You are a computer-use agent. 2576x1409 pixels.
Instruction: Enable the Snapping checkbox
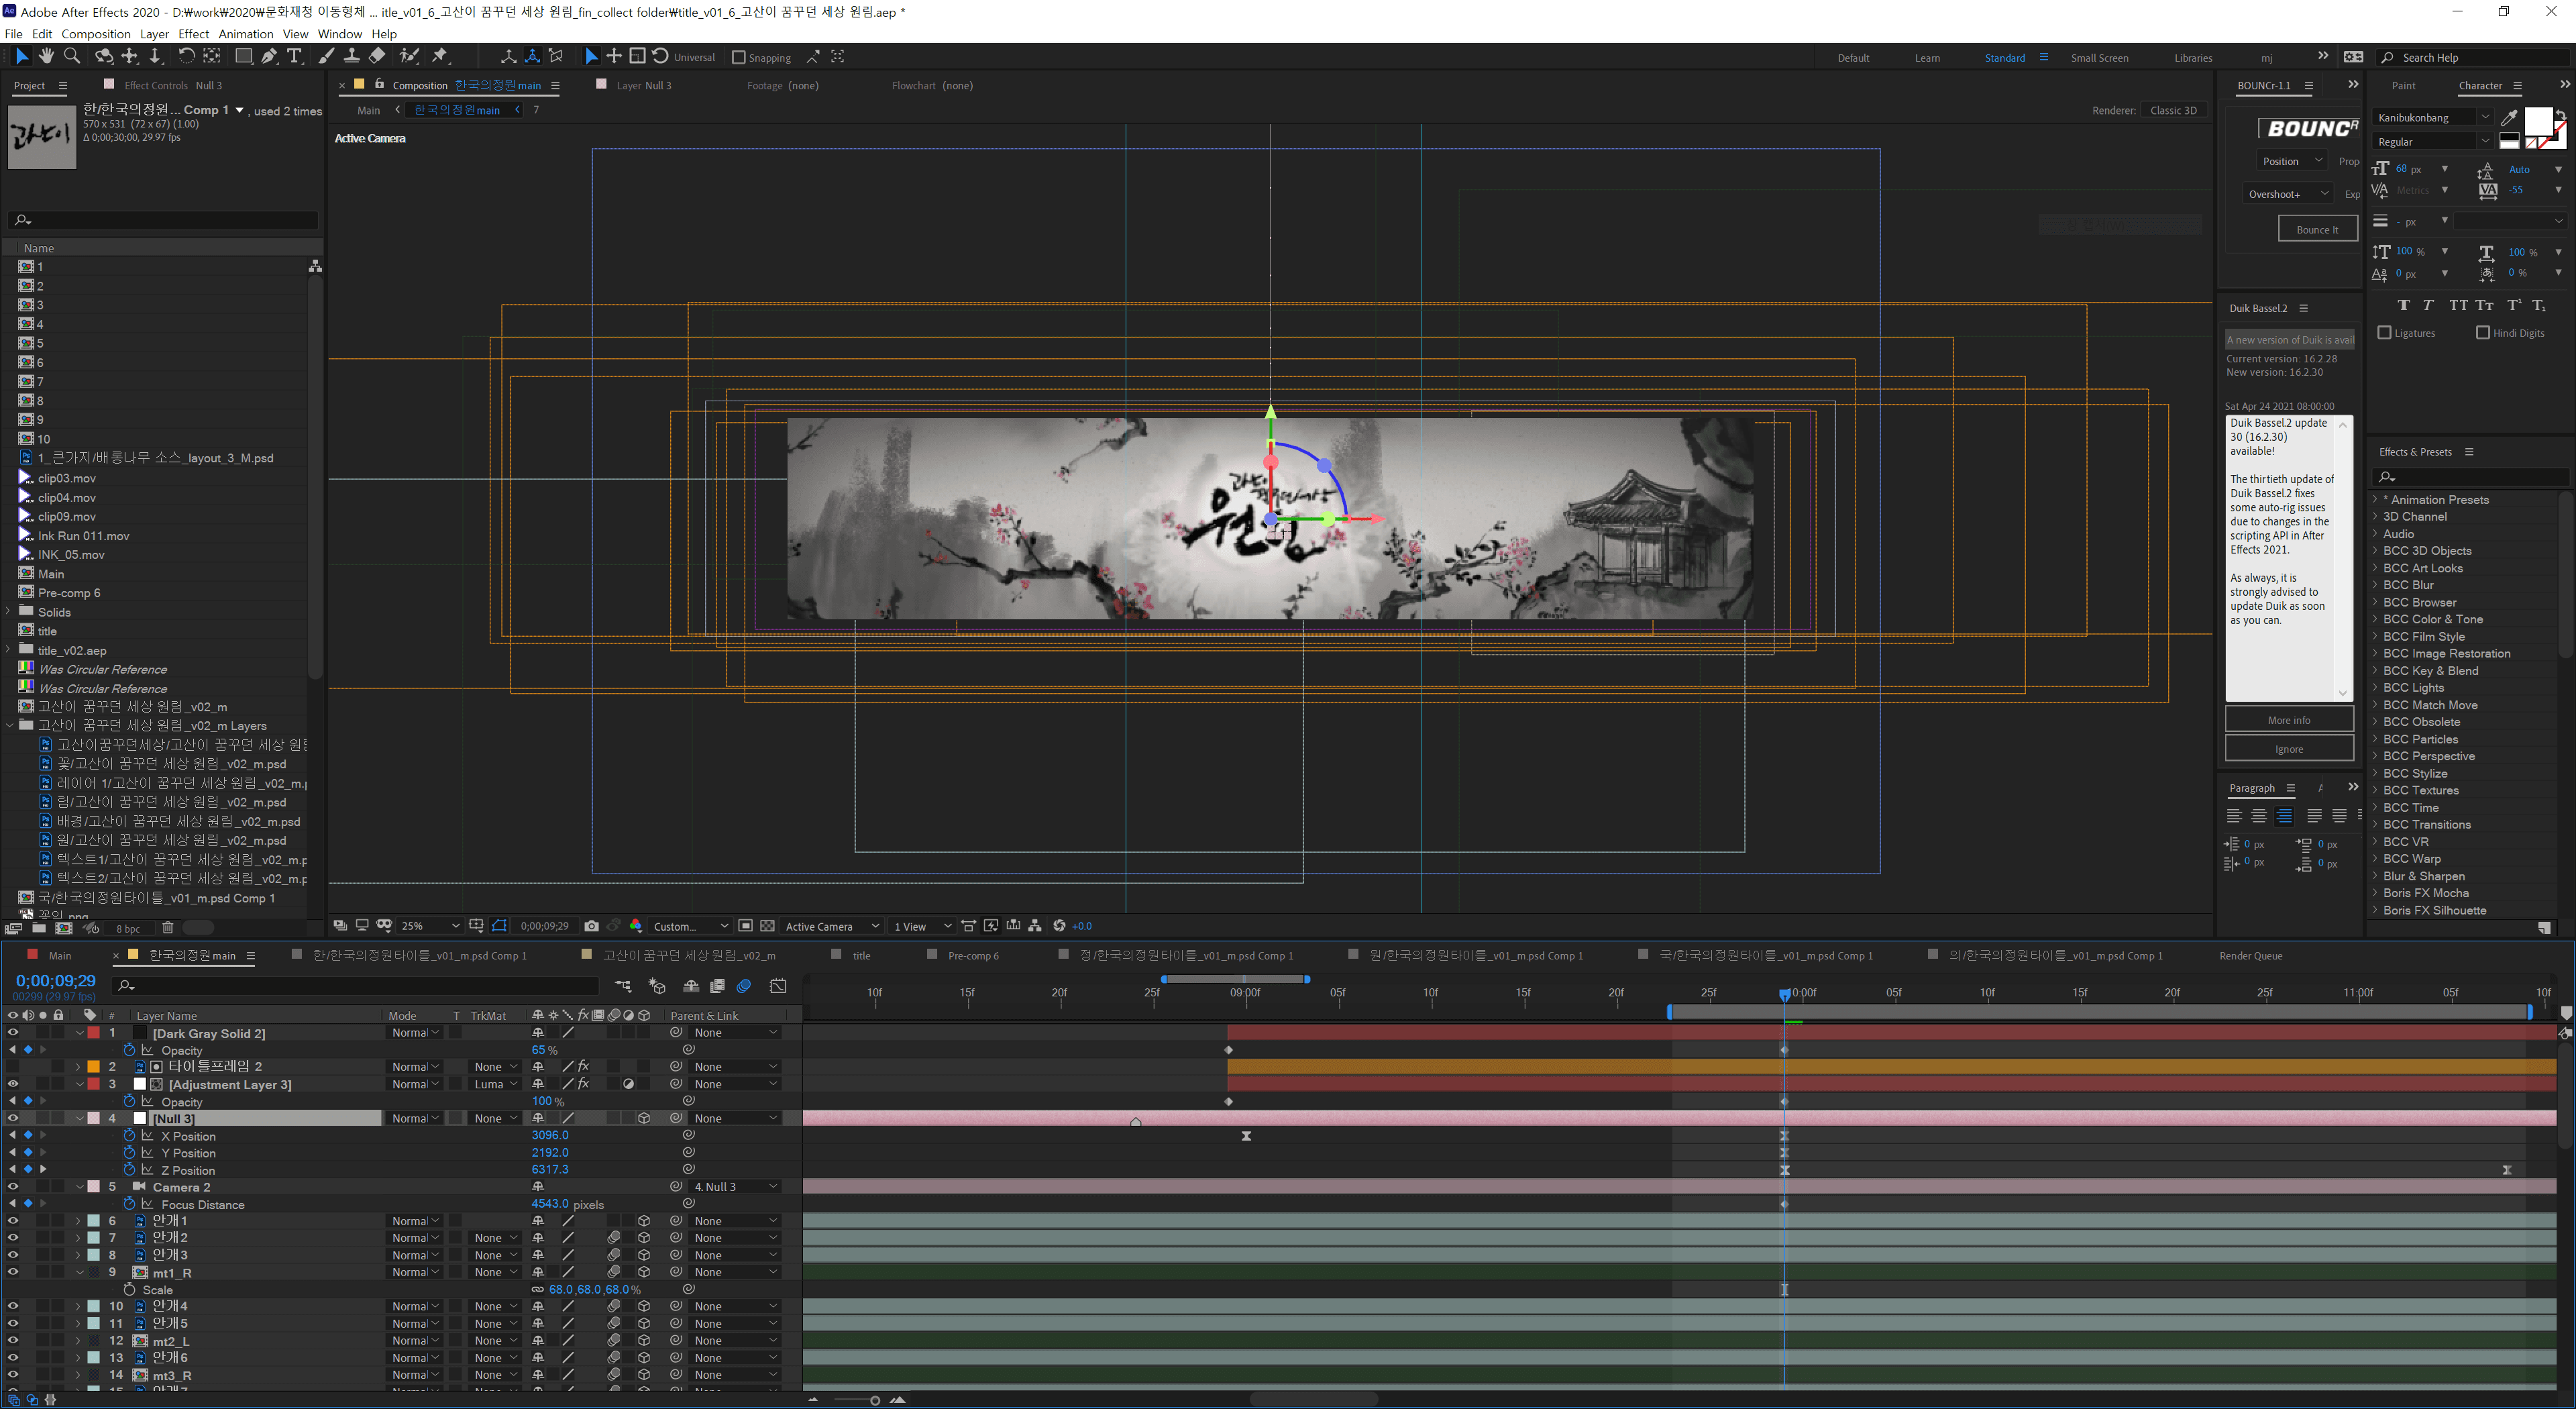739,57
